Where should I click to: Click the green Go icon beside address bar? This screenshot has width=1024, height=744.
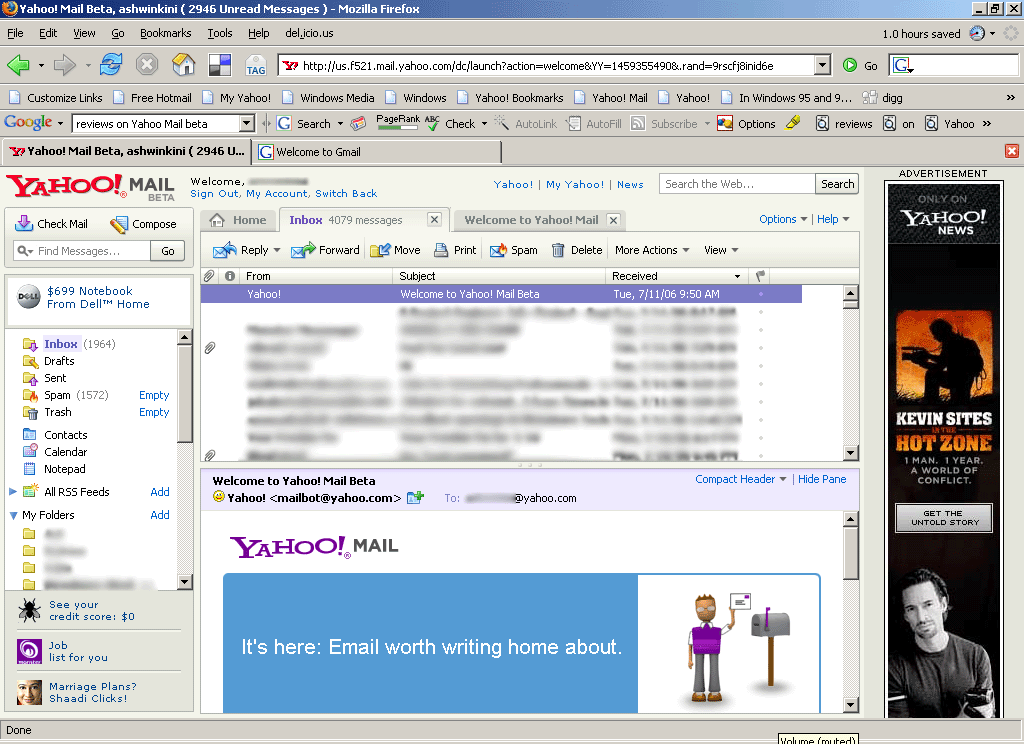coord(850,65)
